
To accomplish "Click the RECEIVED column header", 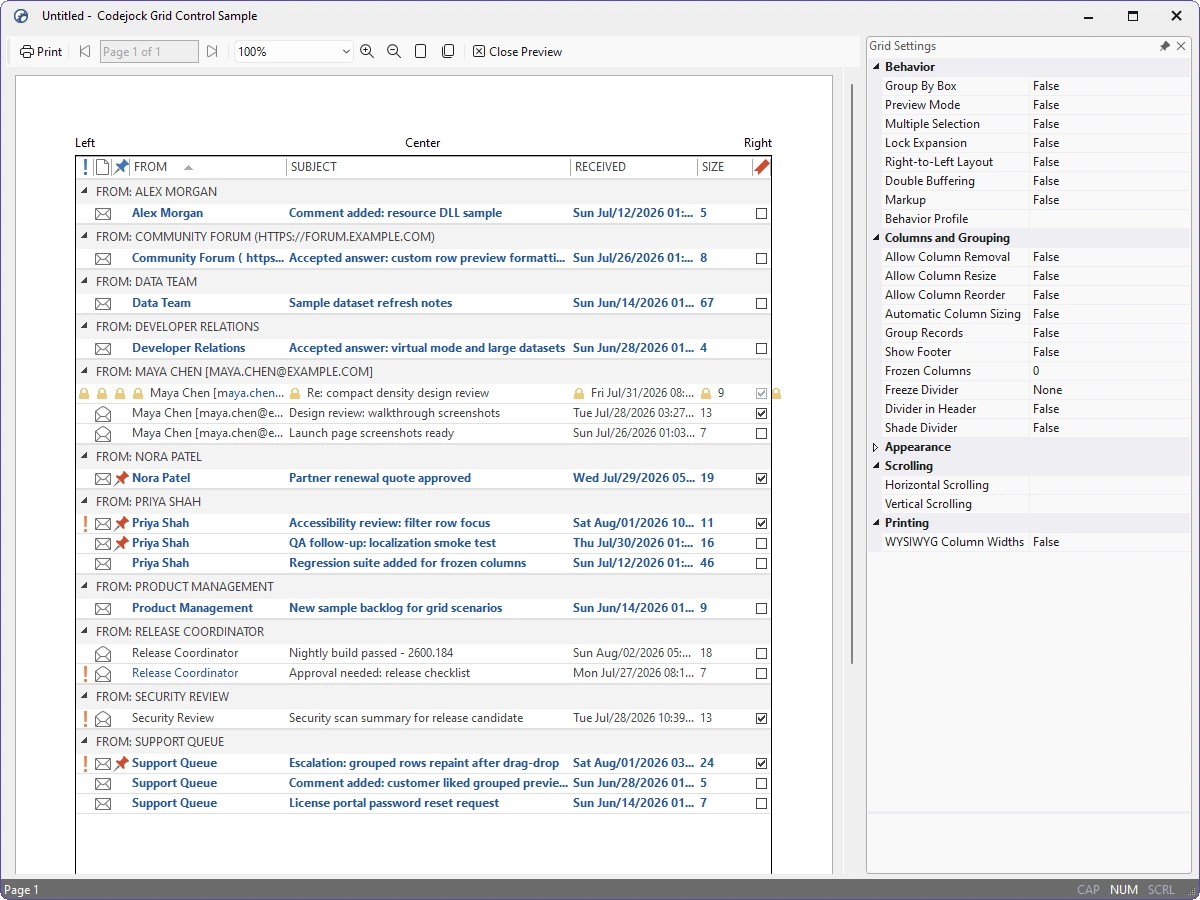I will 634,167.
